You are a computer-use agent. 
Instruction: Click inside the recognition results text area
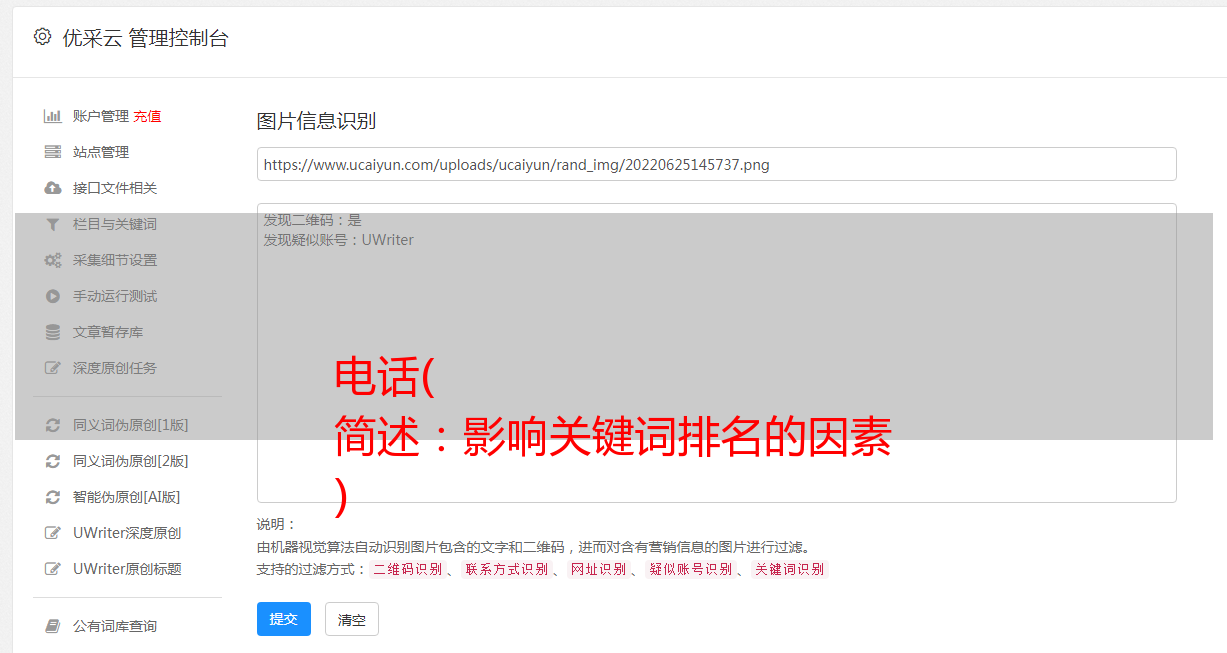point(716,353)
